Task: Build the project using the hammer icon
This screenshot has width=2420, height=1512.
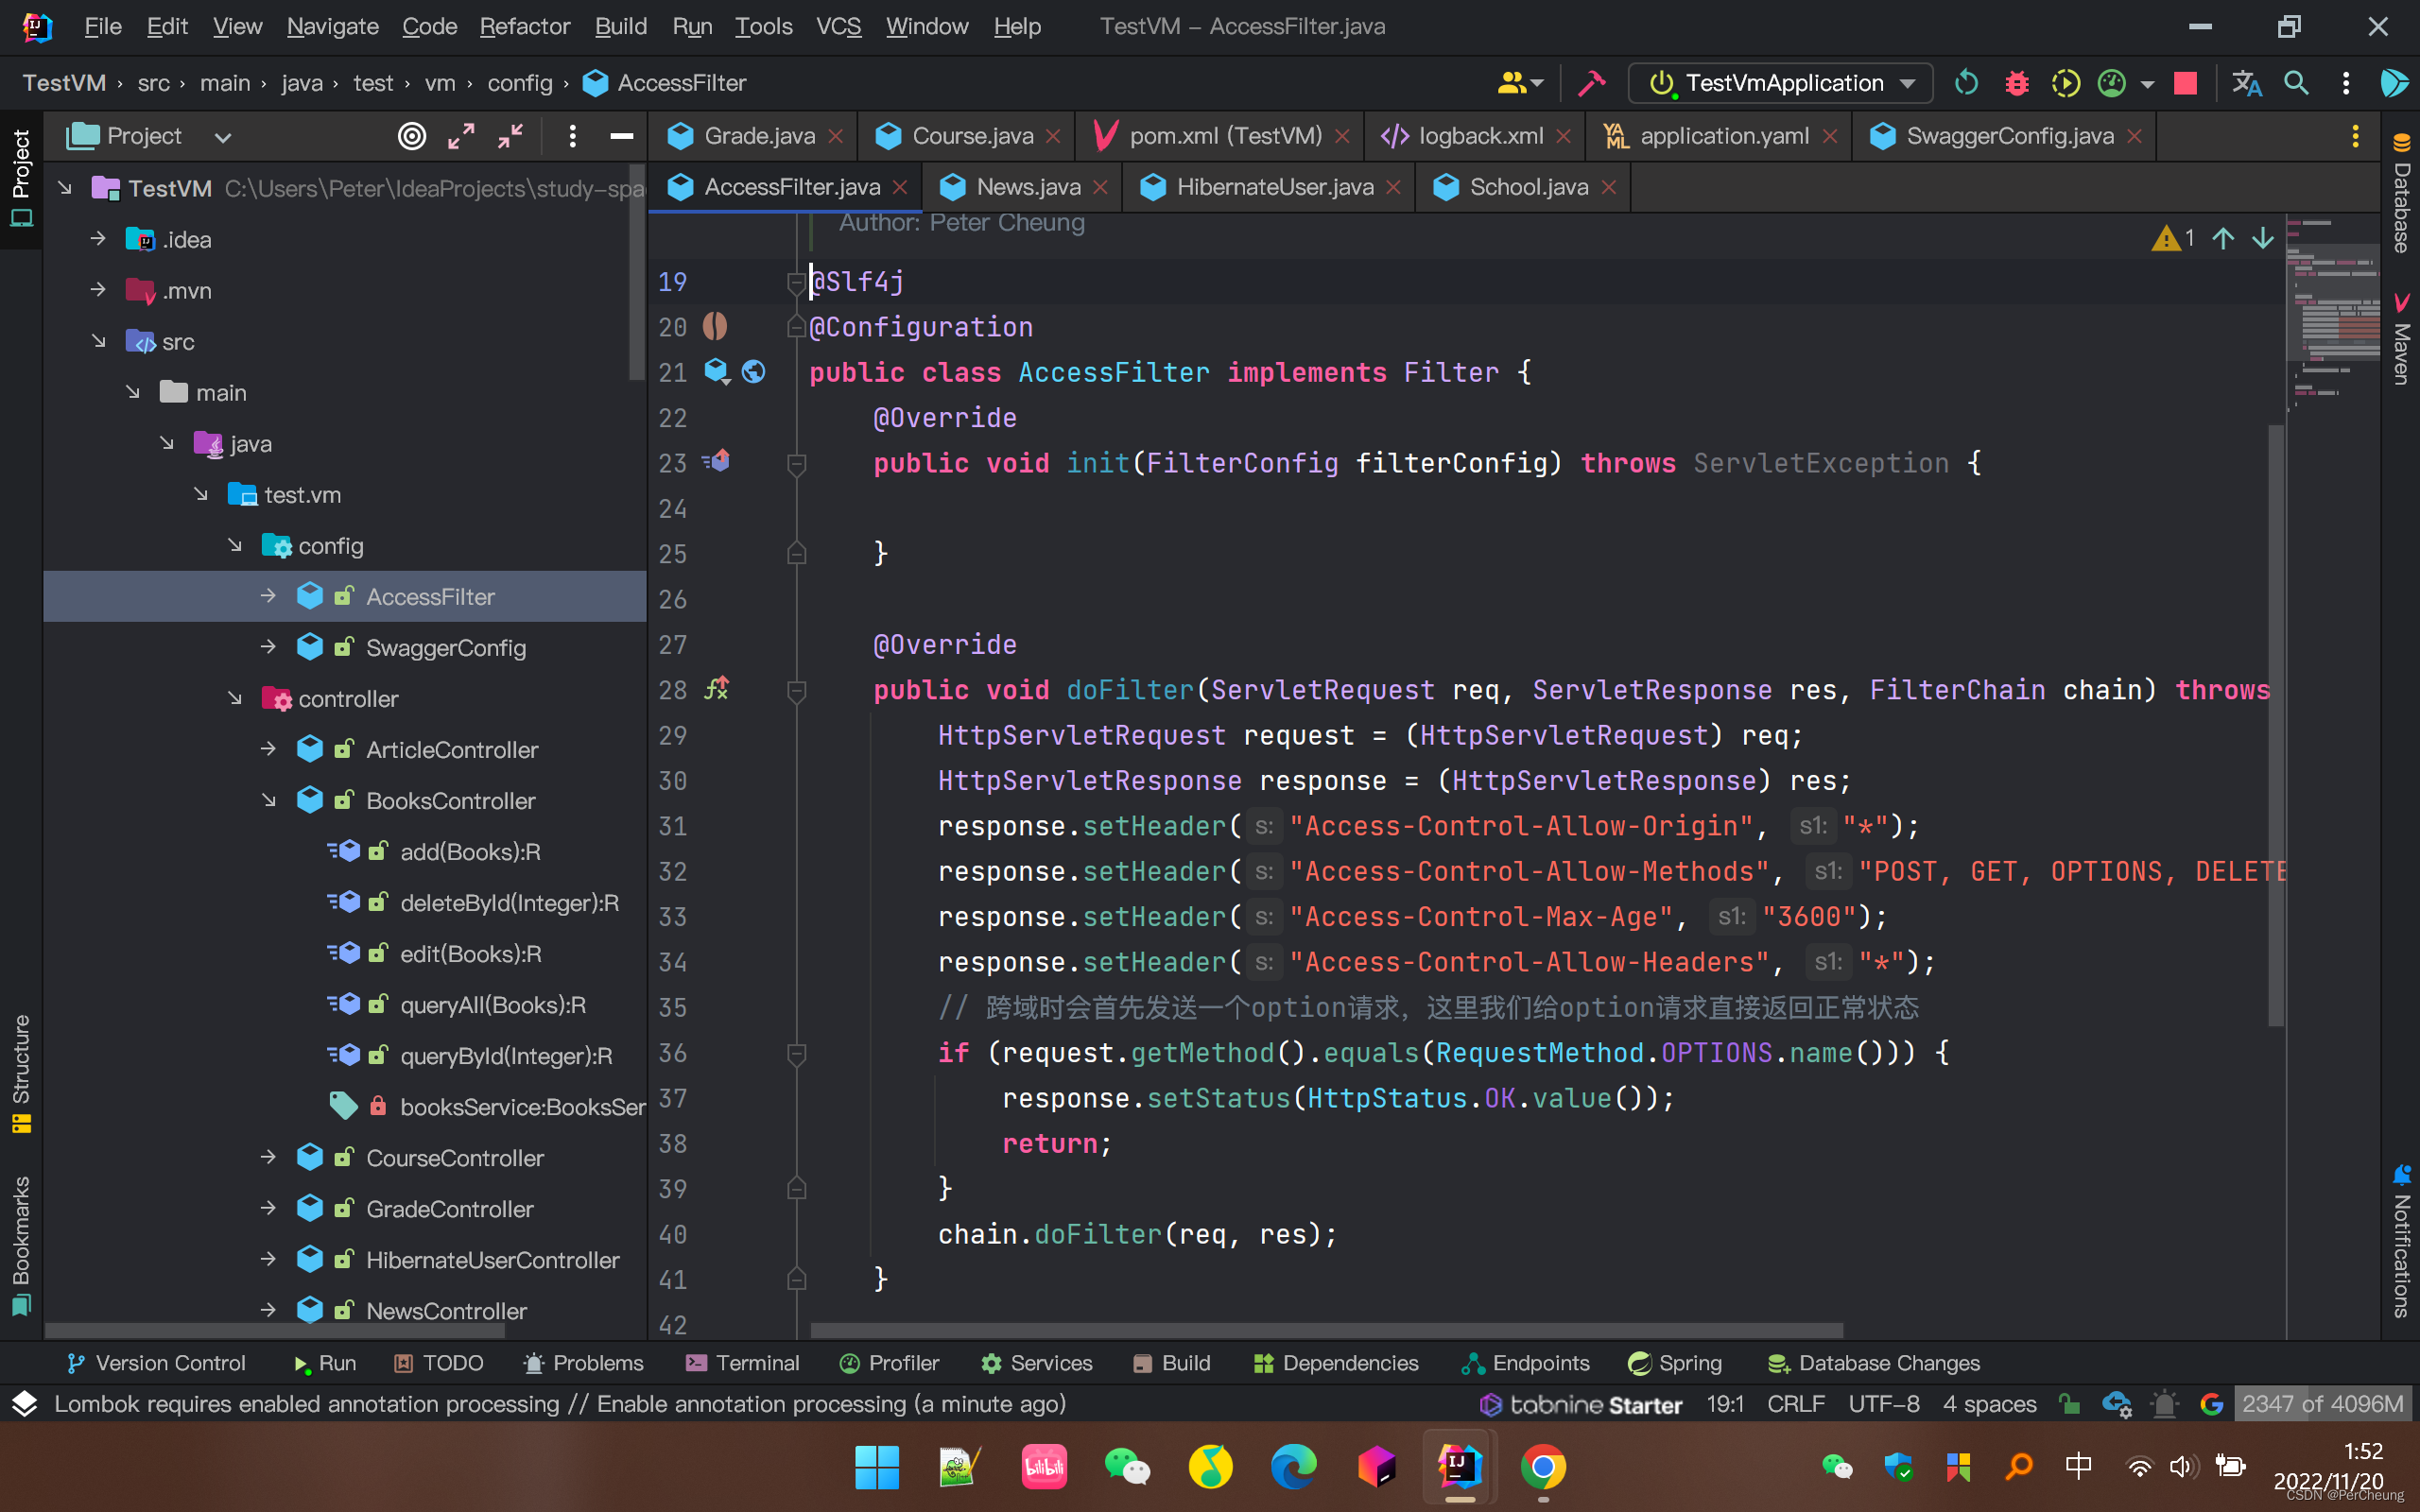Action: (x=1590, y=83)
